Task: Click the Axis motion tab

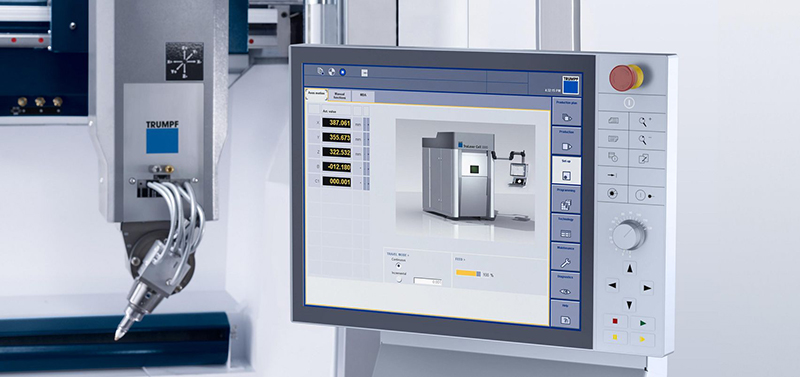Action: pyautogui.click(x=316, y=95)
